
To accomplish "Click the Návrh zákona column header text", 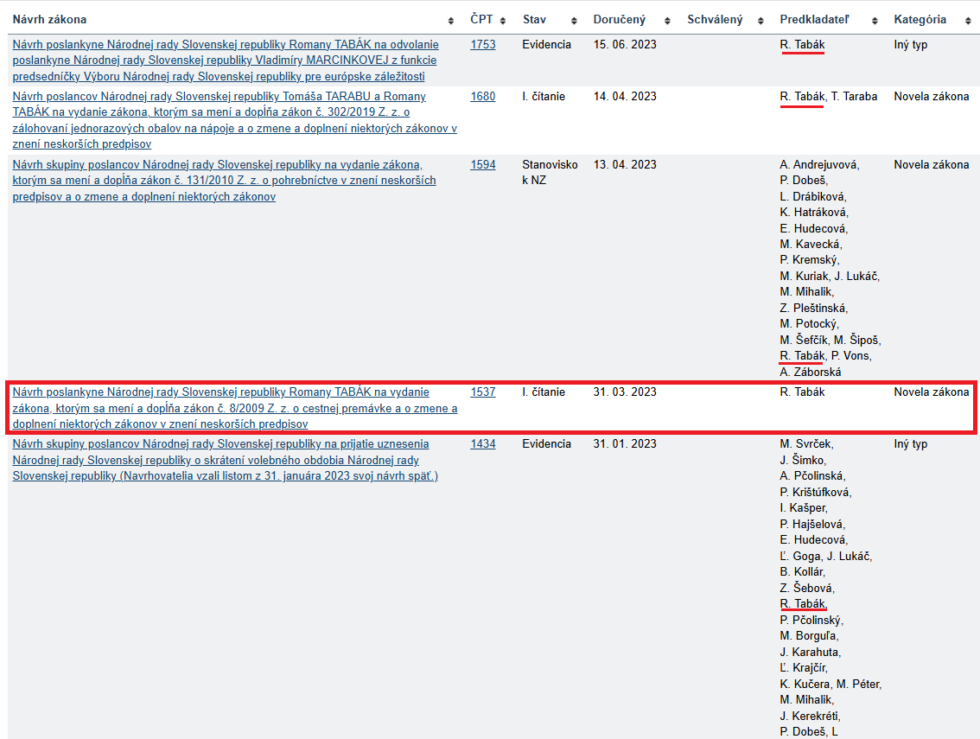I will tap(49, 20).
